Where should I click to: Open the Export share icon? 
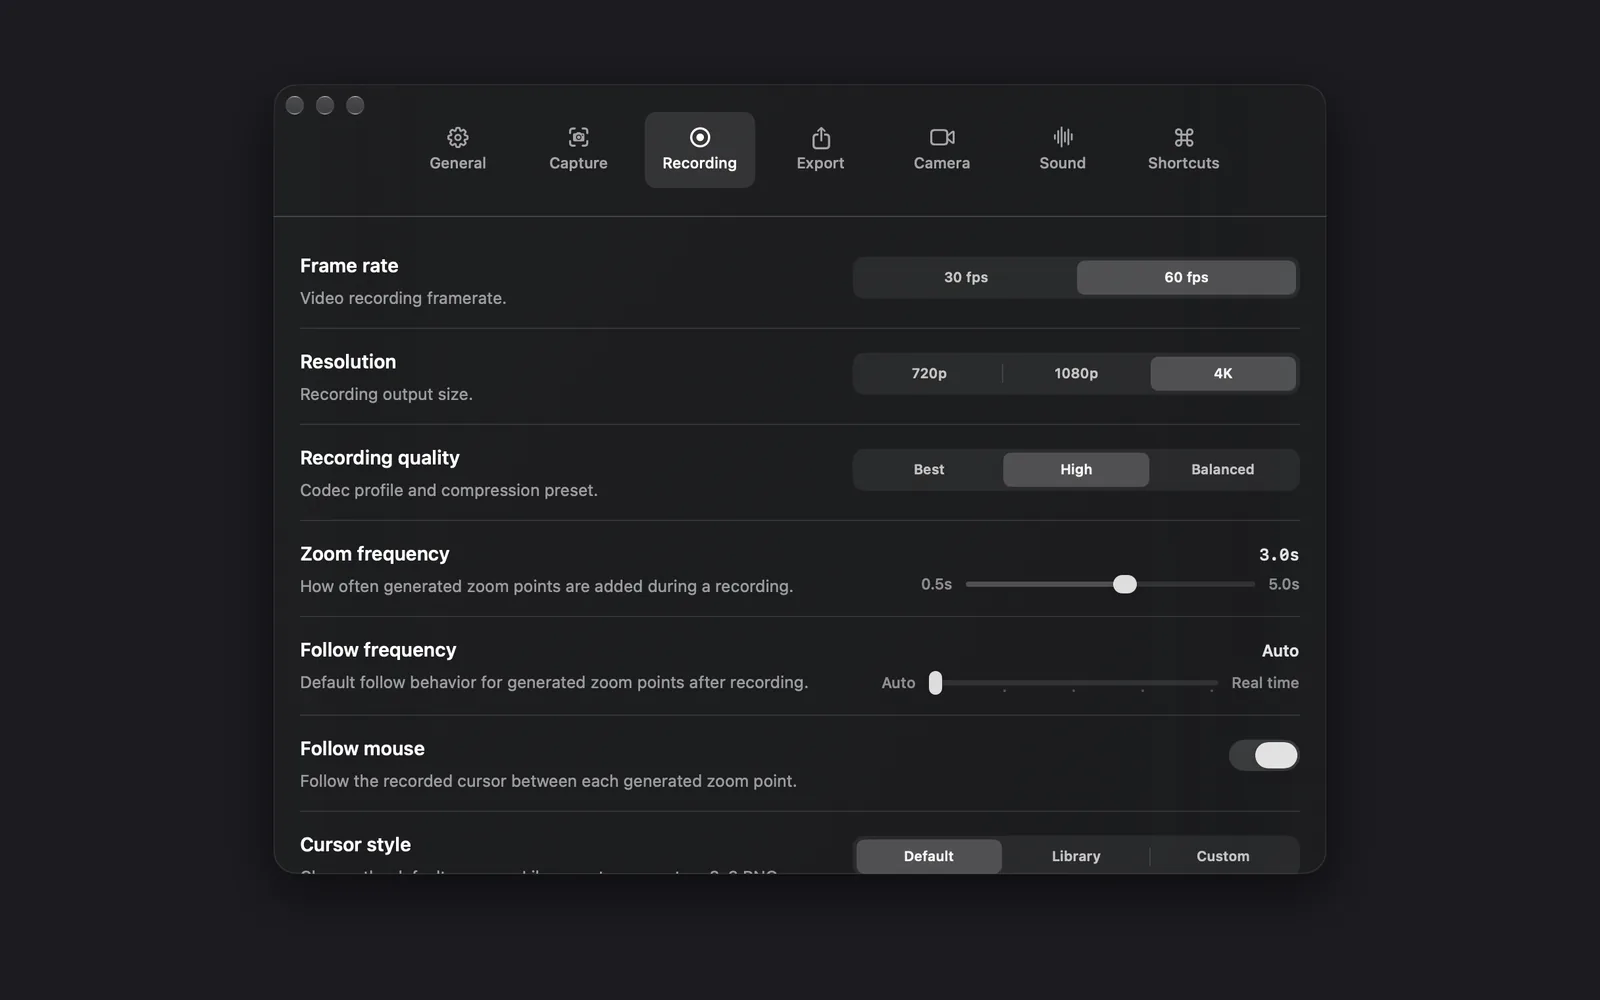point(821,137)
